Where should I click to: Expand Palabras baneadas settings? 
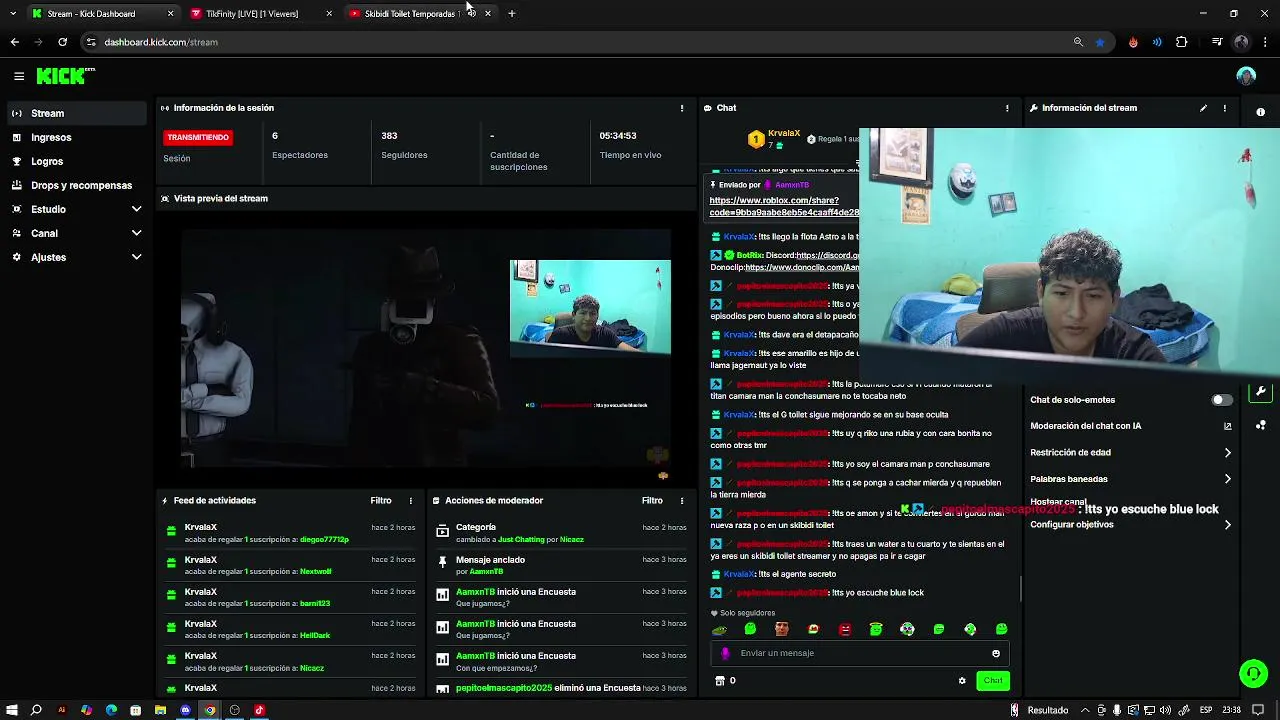[1131, 479]
